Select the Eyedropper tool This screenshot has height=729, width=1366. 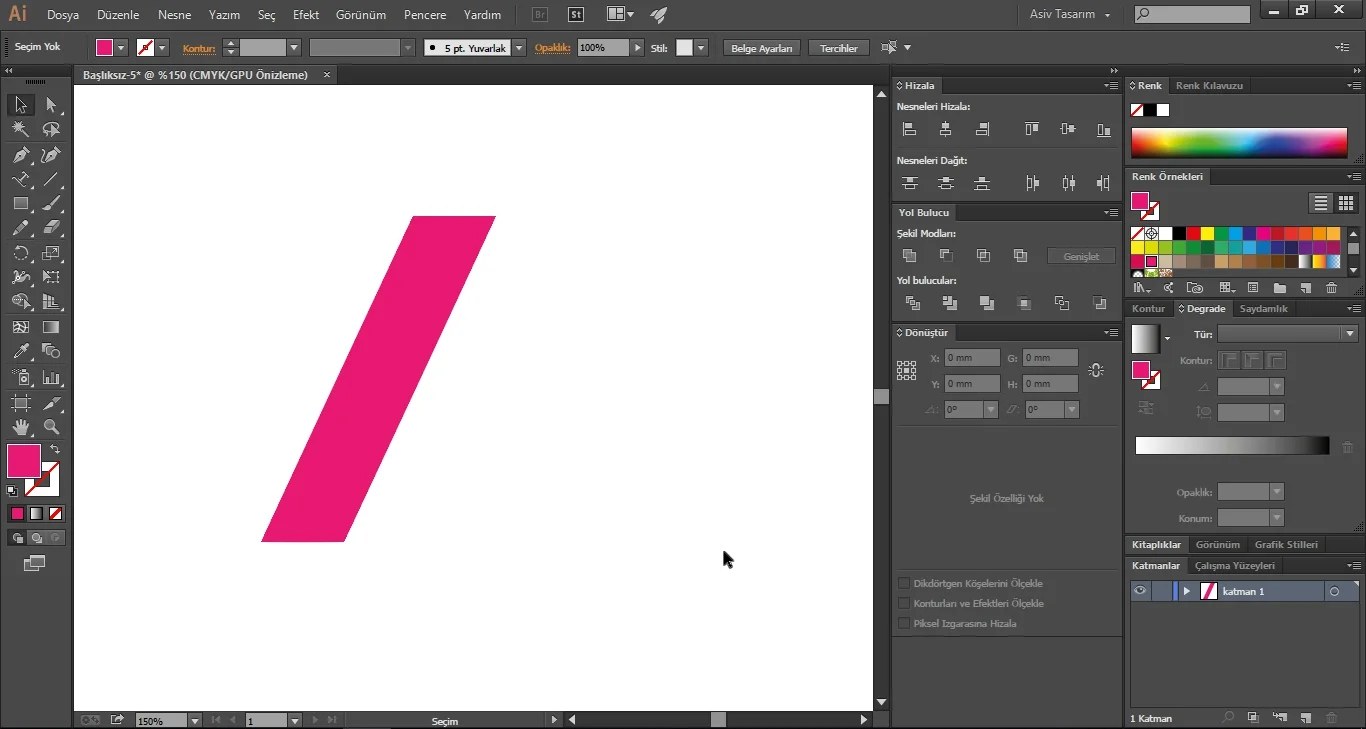click(x=21, y=351)
